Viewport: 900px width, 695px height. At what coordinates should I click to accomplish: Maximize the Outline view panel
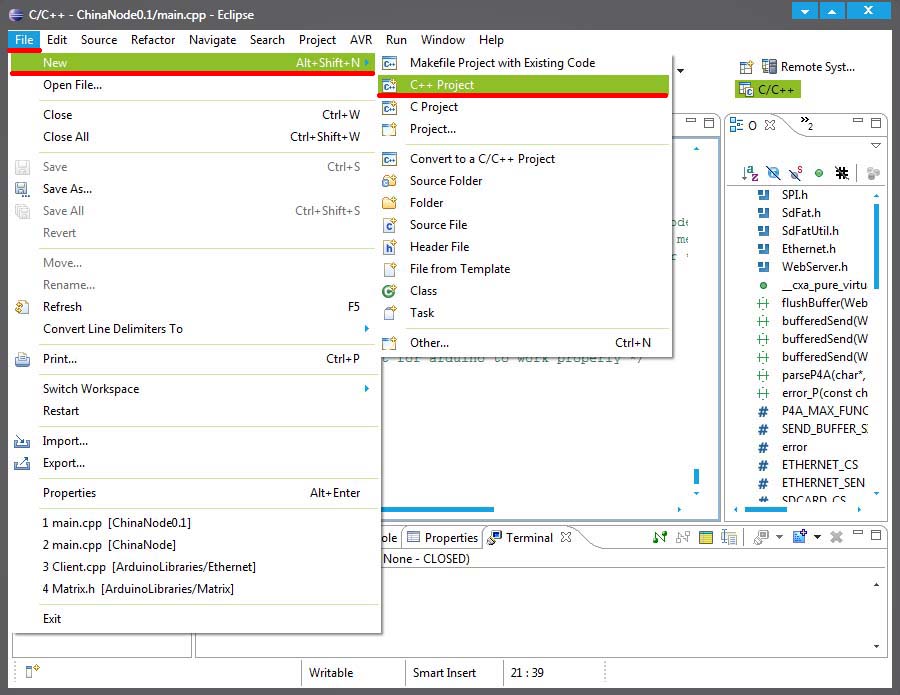pos(876,122)
